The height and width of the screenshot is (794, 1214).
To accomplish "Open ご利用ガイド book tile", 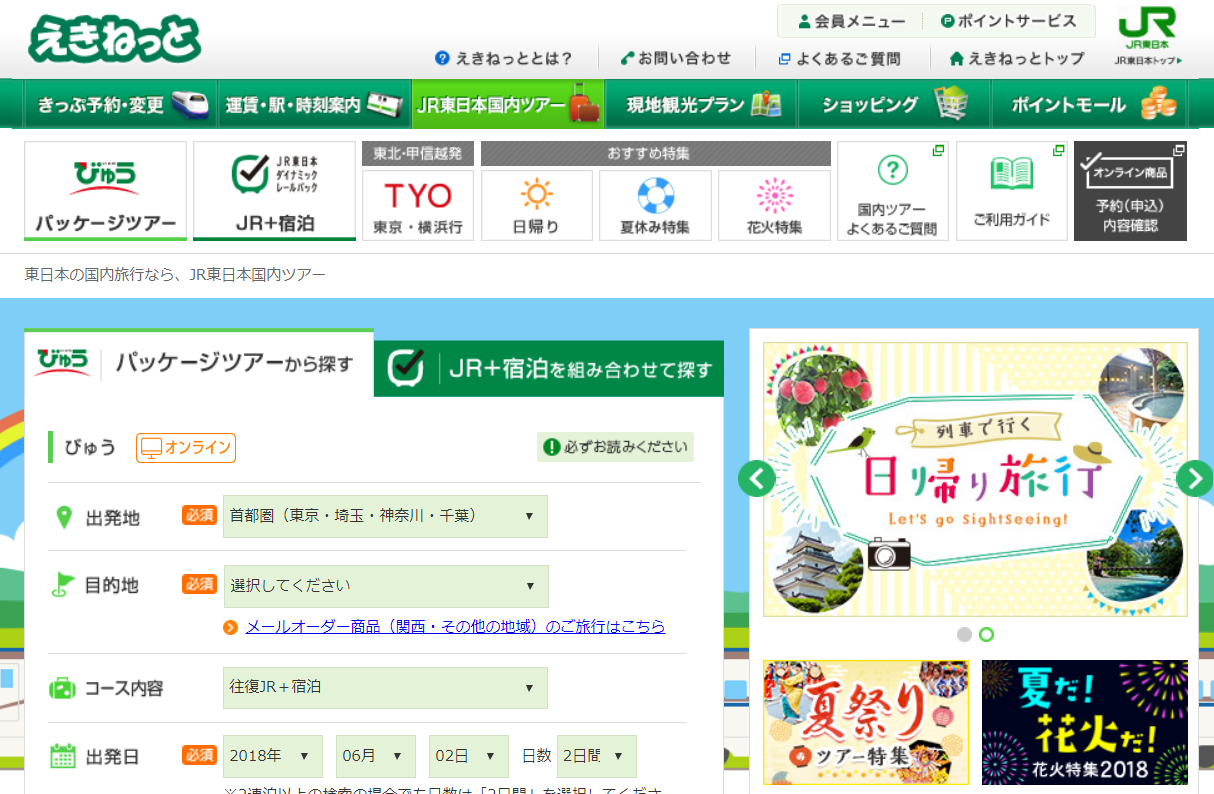I will [1011, 191].
